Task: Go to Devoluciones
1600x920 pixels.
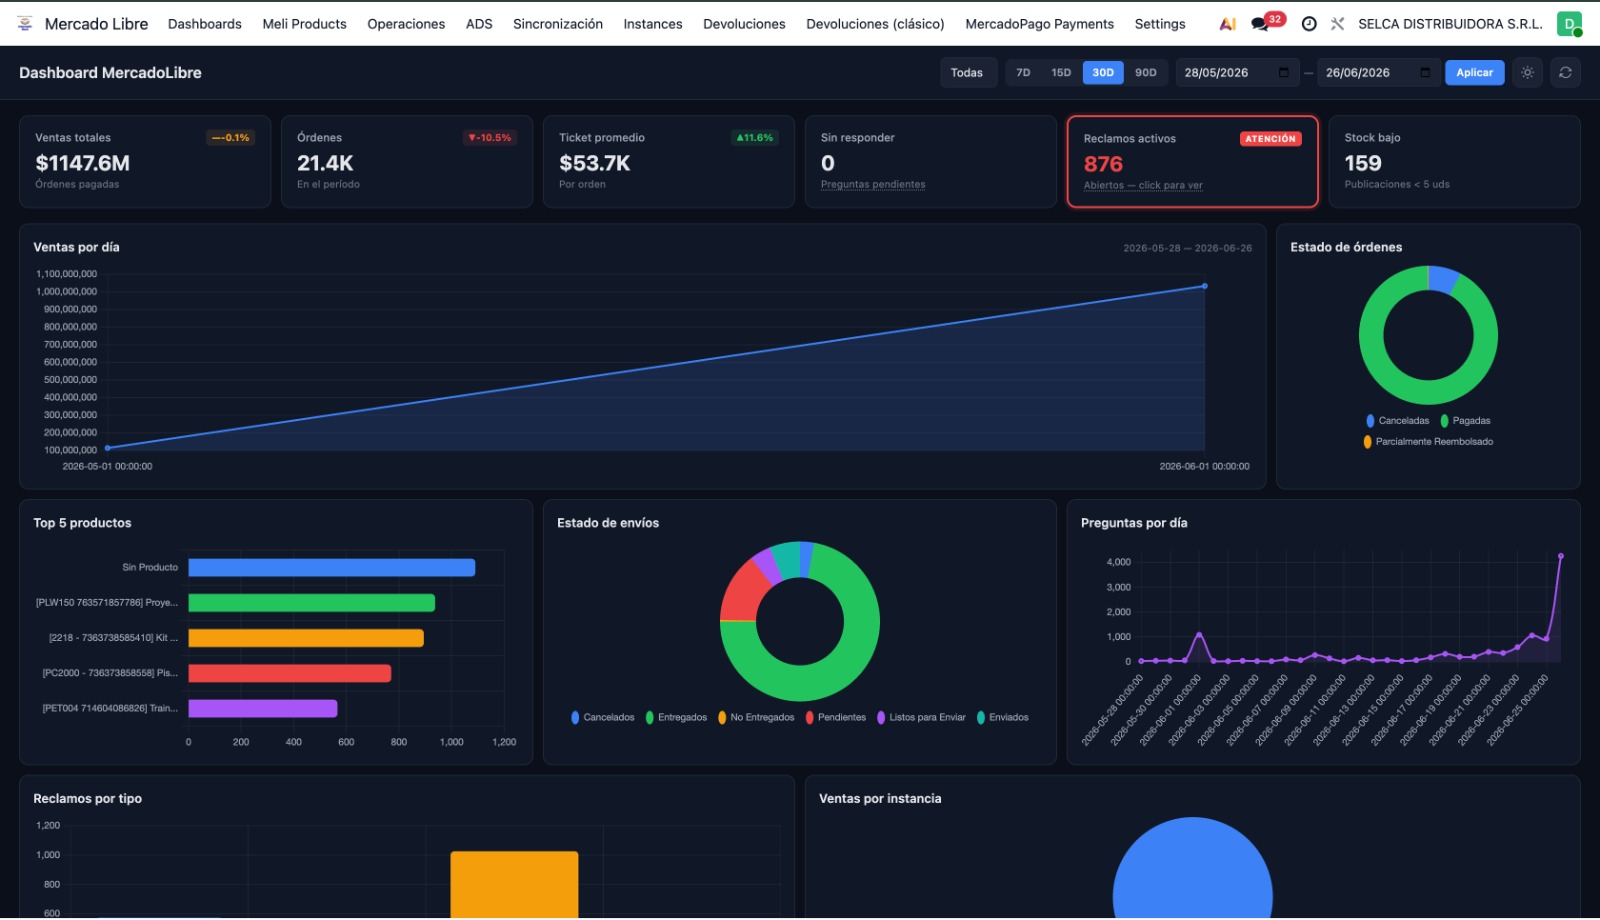Action: click(x=744, y=24)
